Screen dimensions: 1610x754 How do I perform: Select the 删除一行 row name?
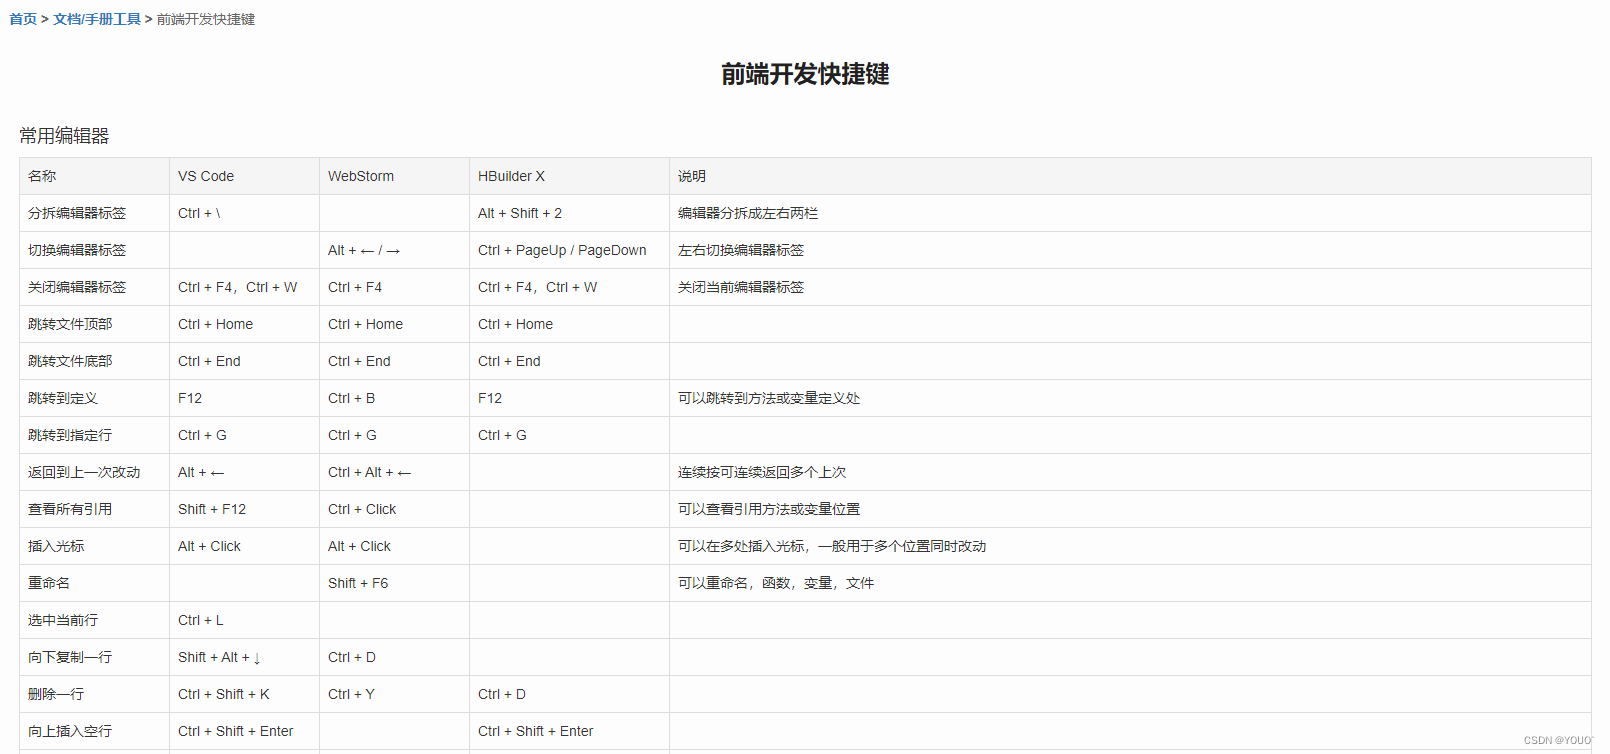[x=56, y=694]
